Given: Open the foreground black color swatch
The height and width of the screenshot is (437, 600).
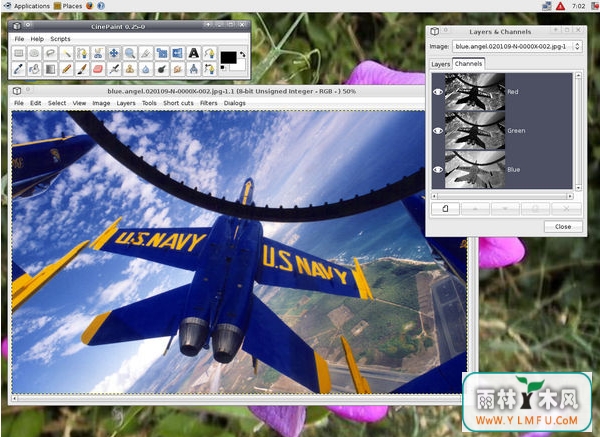Looking at the screenshot, I should click(x=228, y=57).
